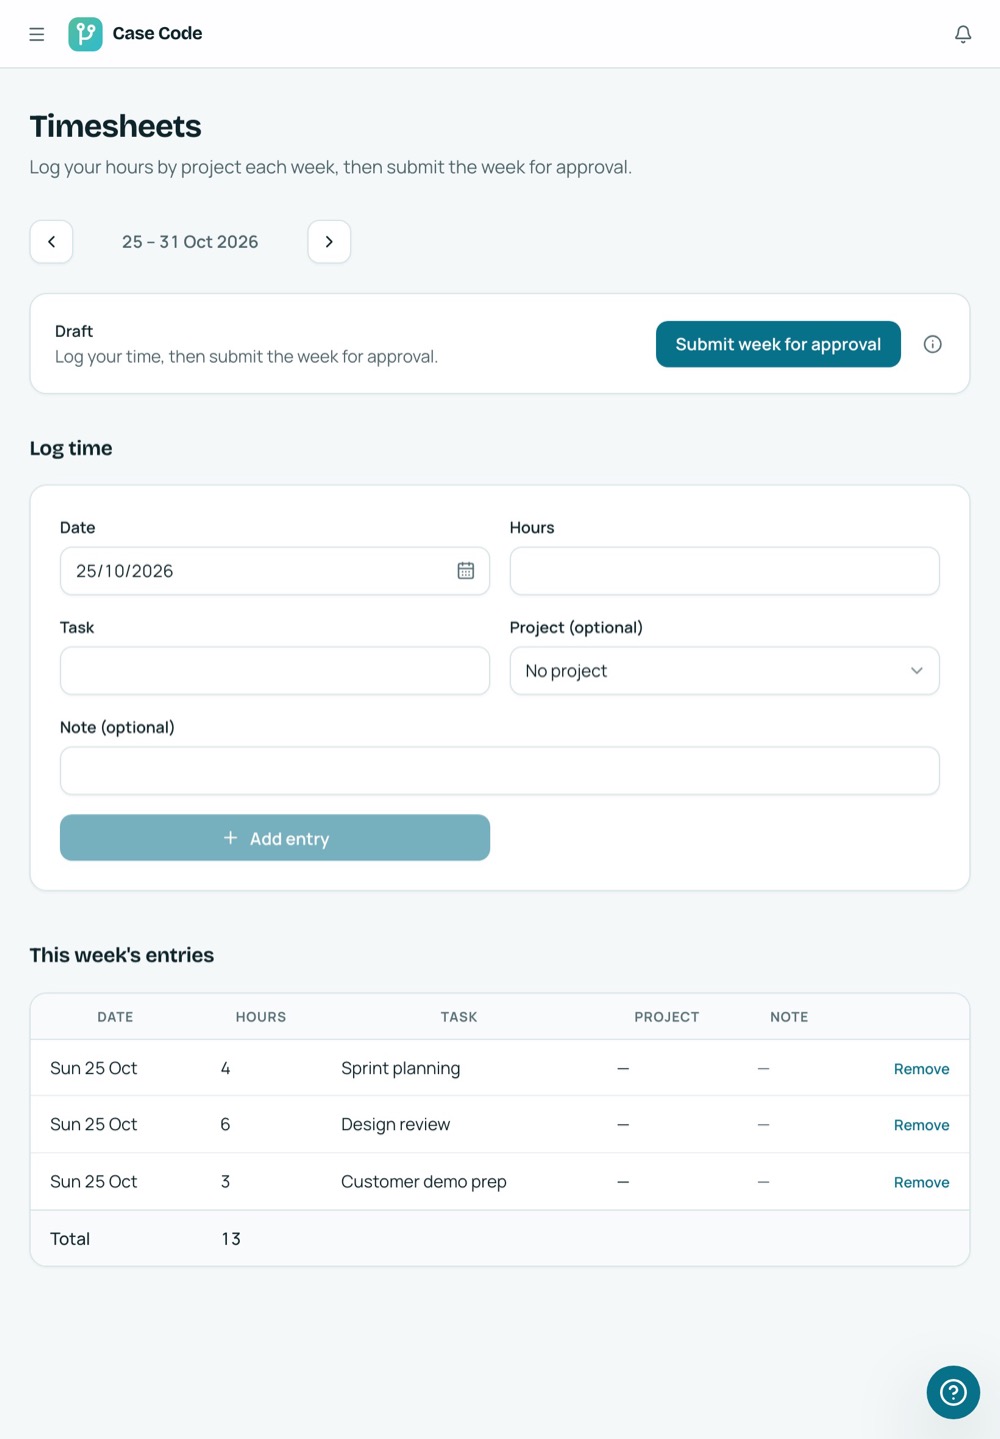
Task: Remove the Customer demo prep entry
Action: click(921, 1182)
